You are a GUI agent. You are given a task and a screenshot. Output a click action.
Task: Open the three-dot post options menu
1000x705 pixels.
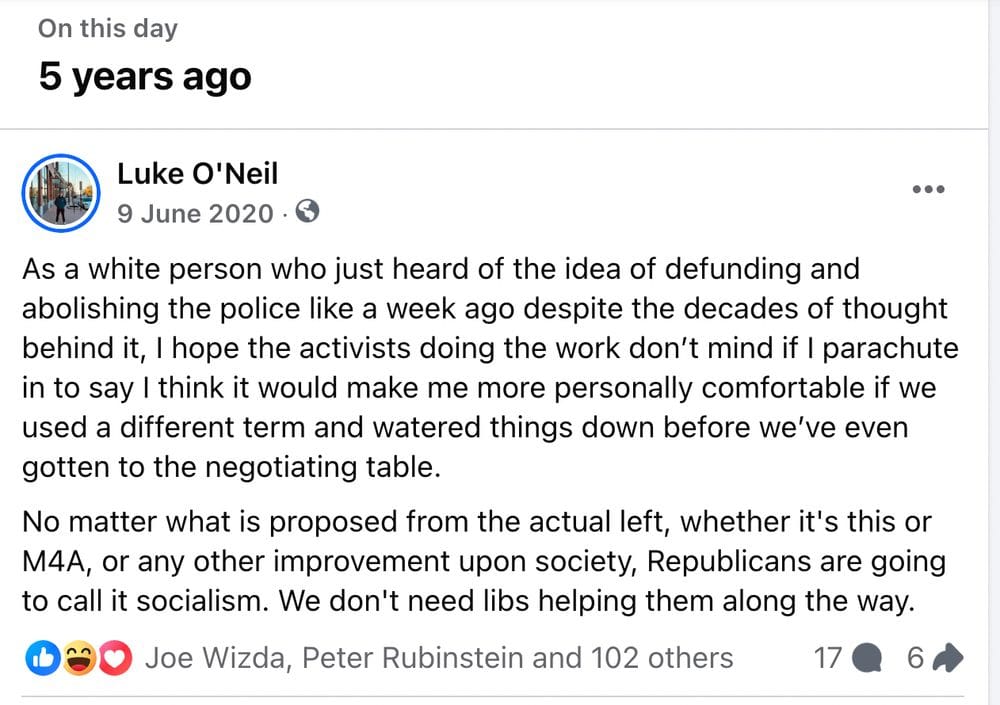[928, 189]
